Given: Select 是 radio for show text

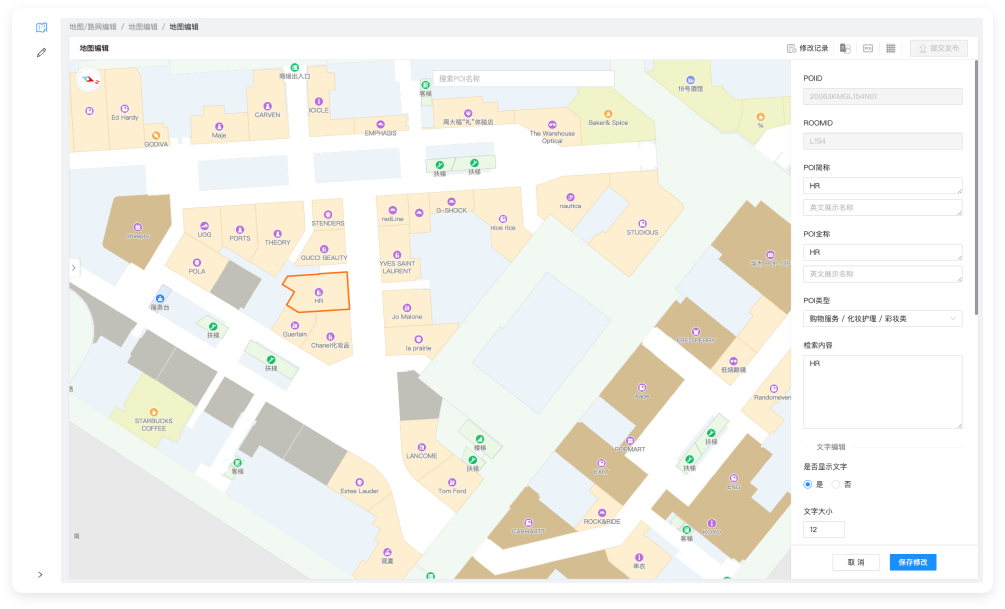Looking at the screenshot, I should 809,484.
